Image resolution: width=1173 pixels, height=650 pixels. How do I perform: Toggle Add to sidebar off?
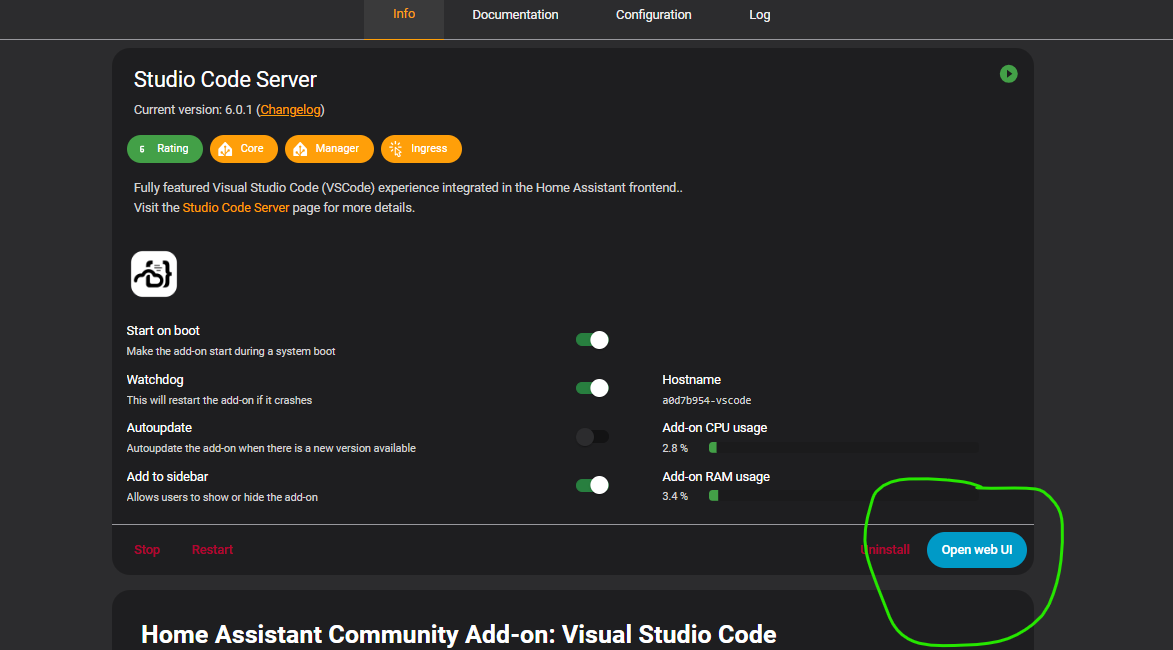pos(592,485)
